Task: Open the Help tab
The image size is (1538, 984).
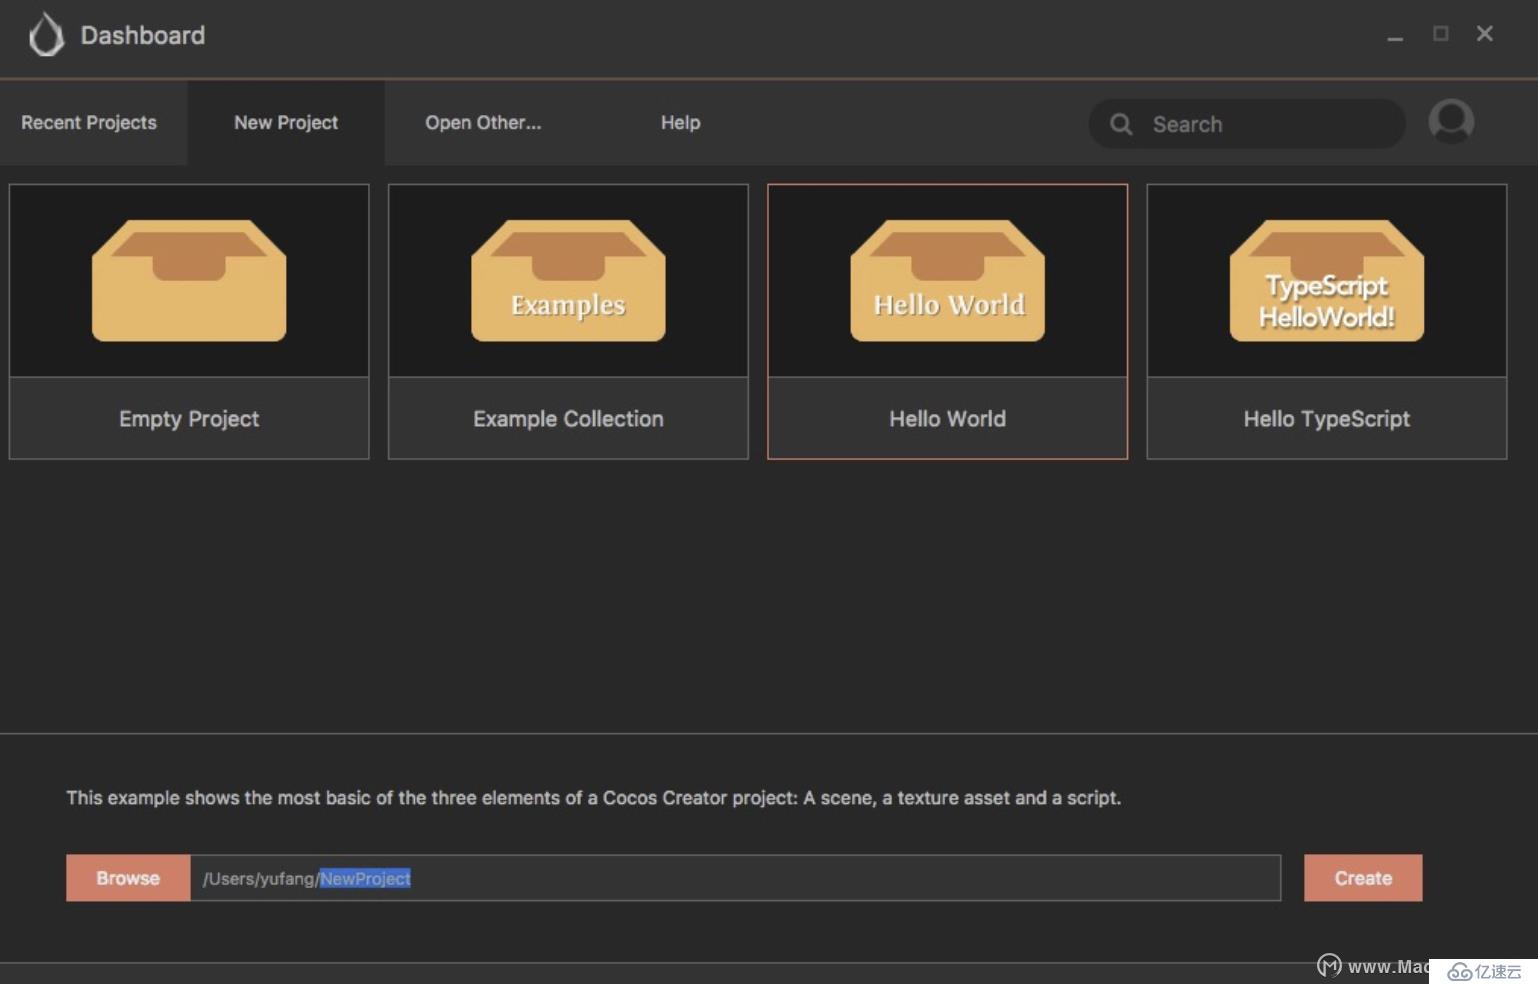Action: point(680,123)
